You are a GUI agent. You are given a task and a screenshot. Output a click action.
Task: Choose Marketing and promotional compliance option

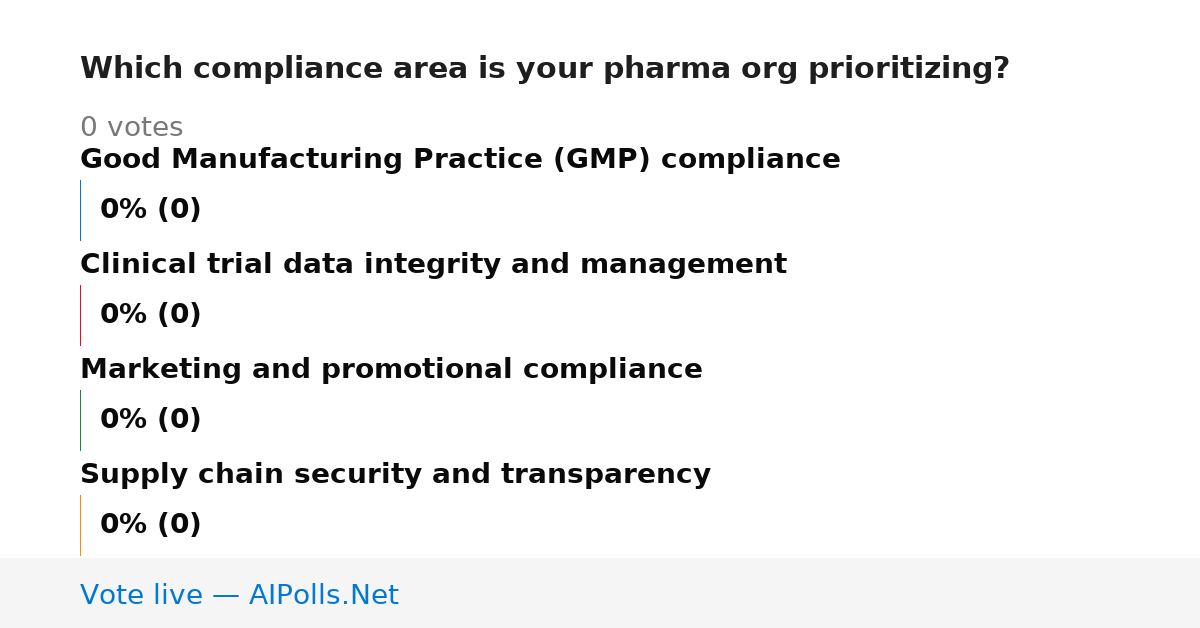pyautogui.click(x=391, y=370)
